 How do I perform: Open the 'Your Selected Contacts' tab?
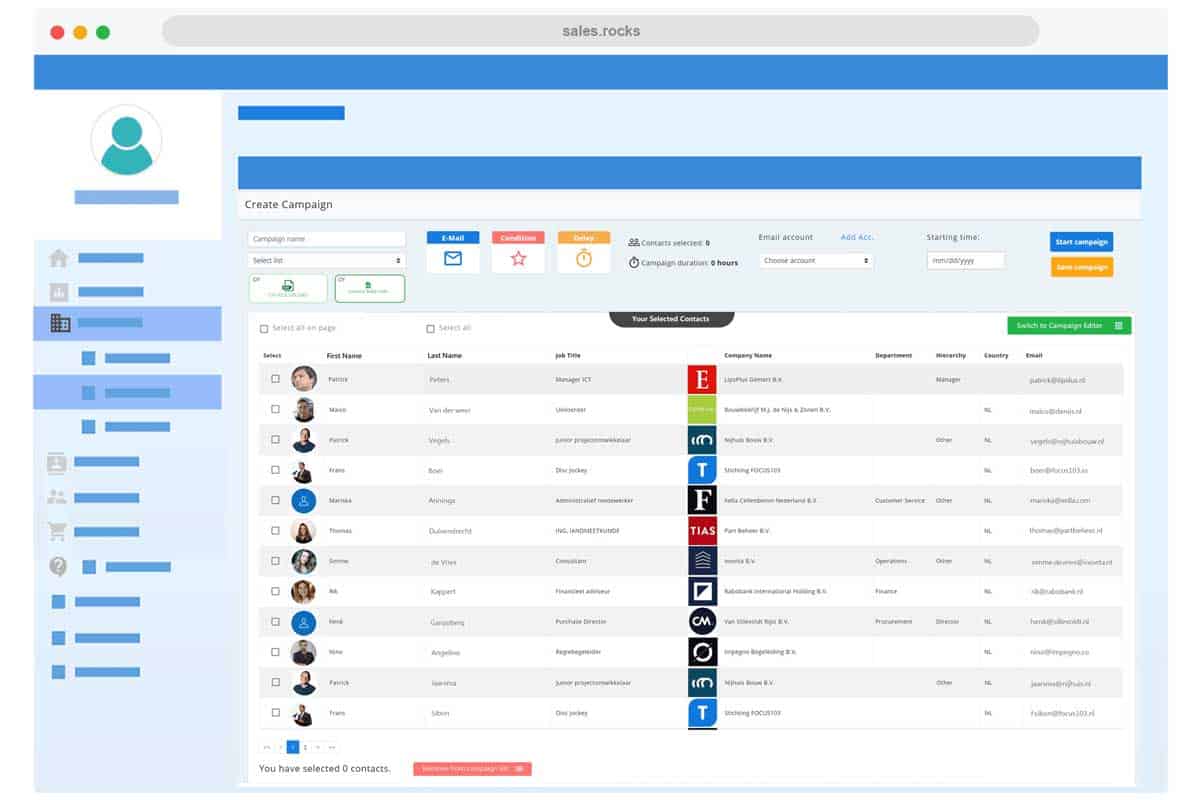pos(671,319)
